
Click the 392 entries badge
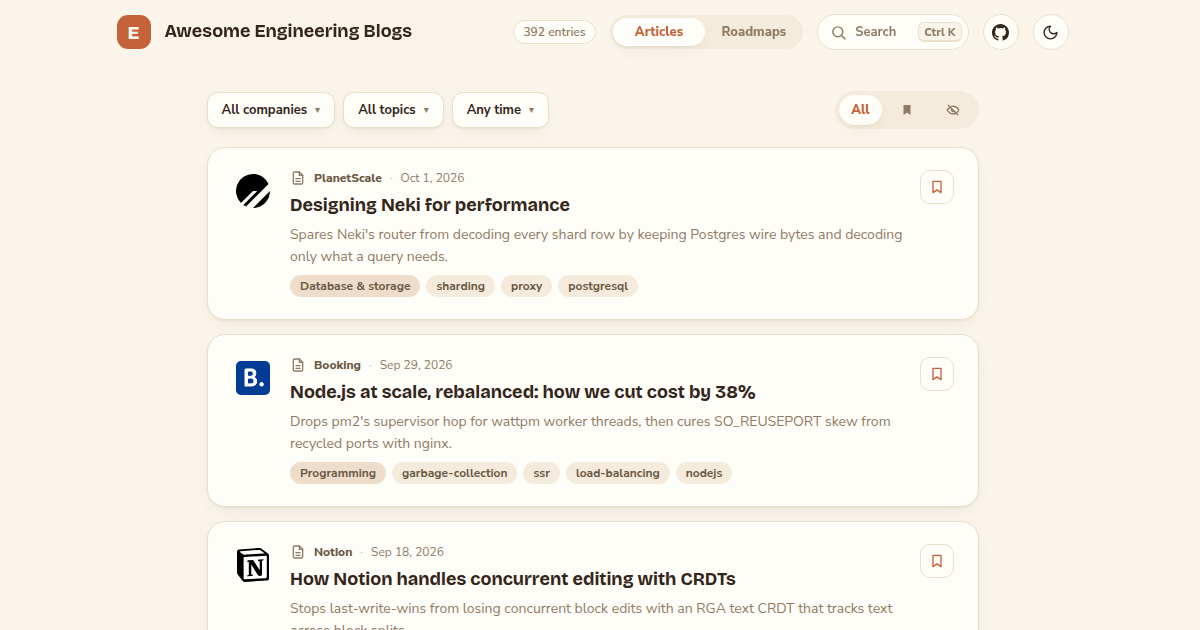[x=554, y=32]
